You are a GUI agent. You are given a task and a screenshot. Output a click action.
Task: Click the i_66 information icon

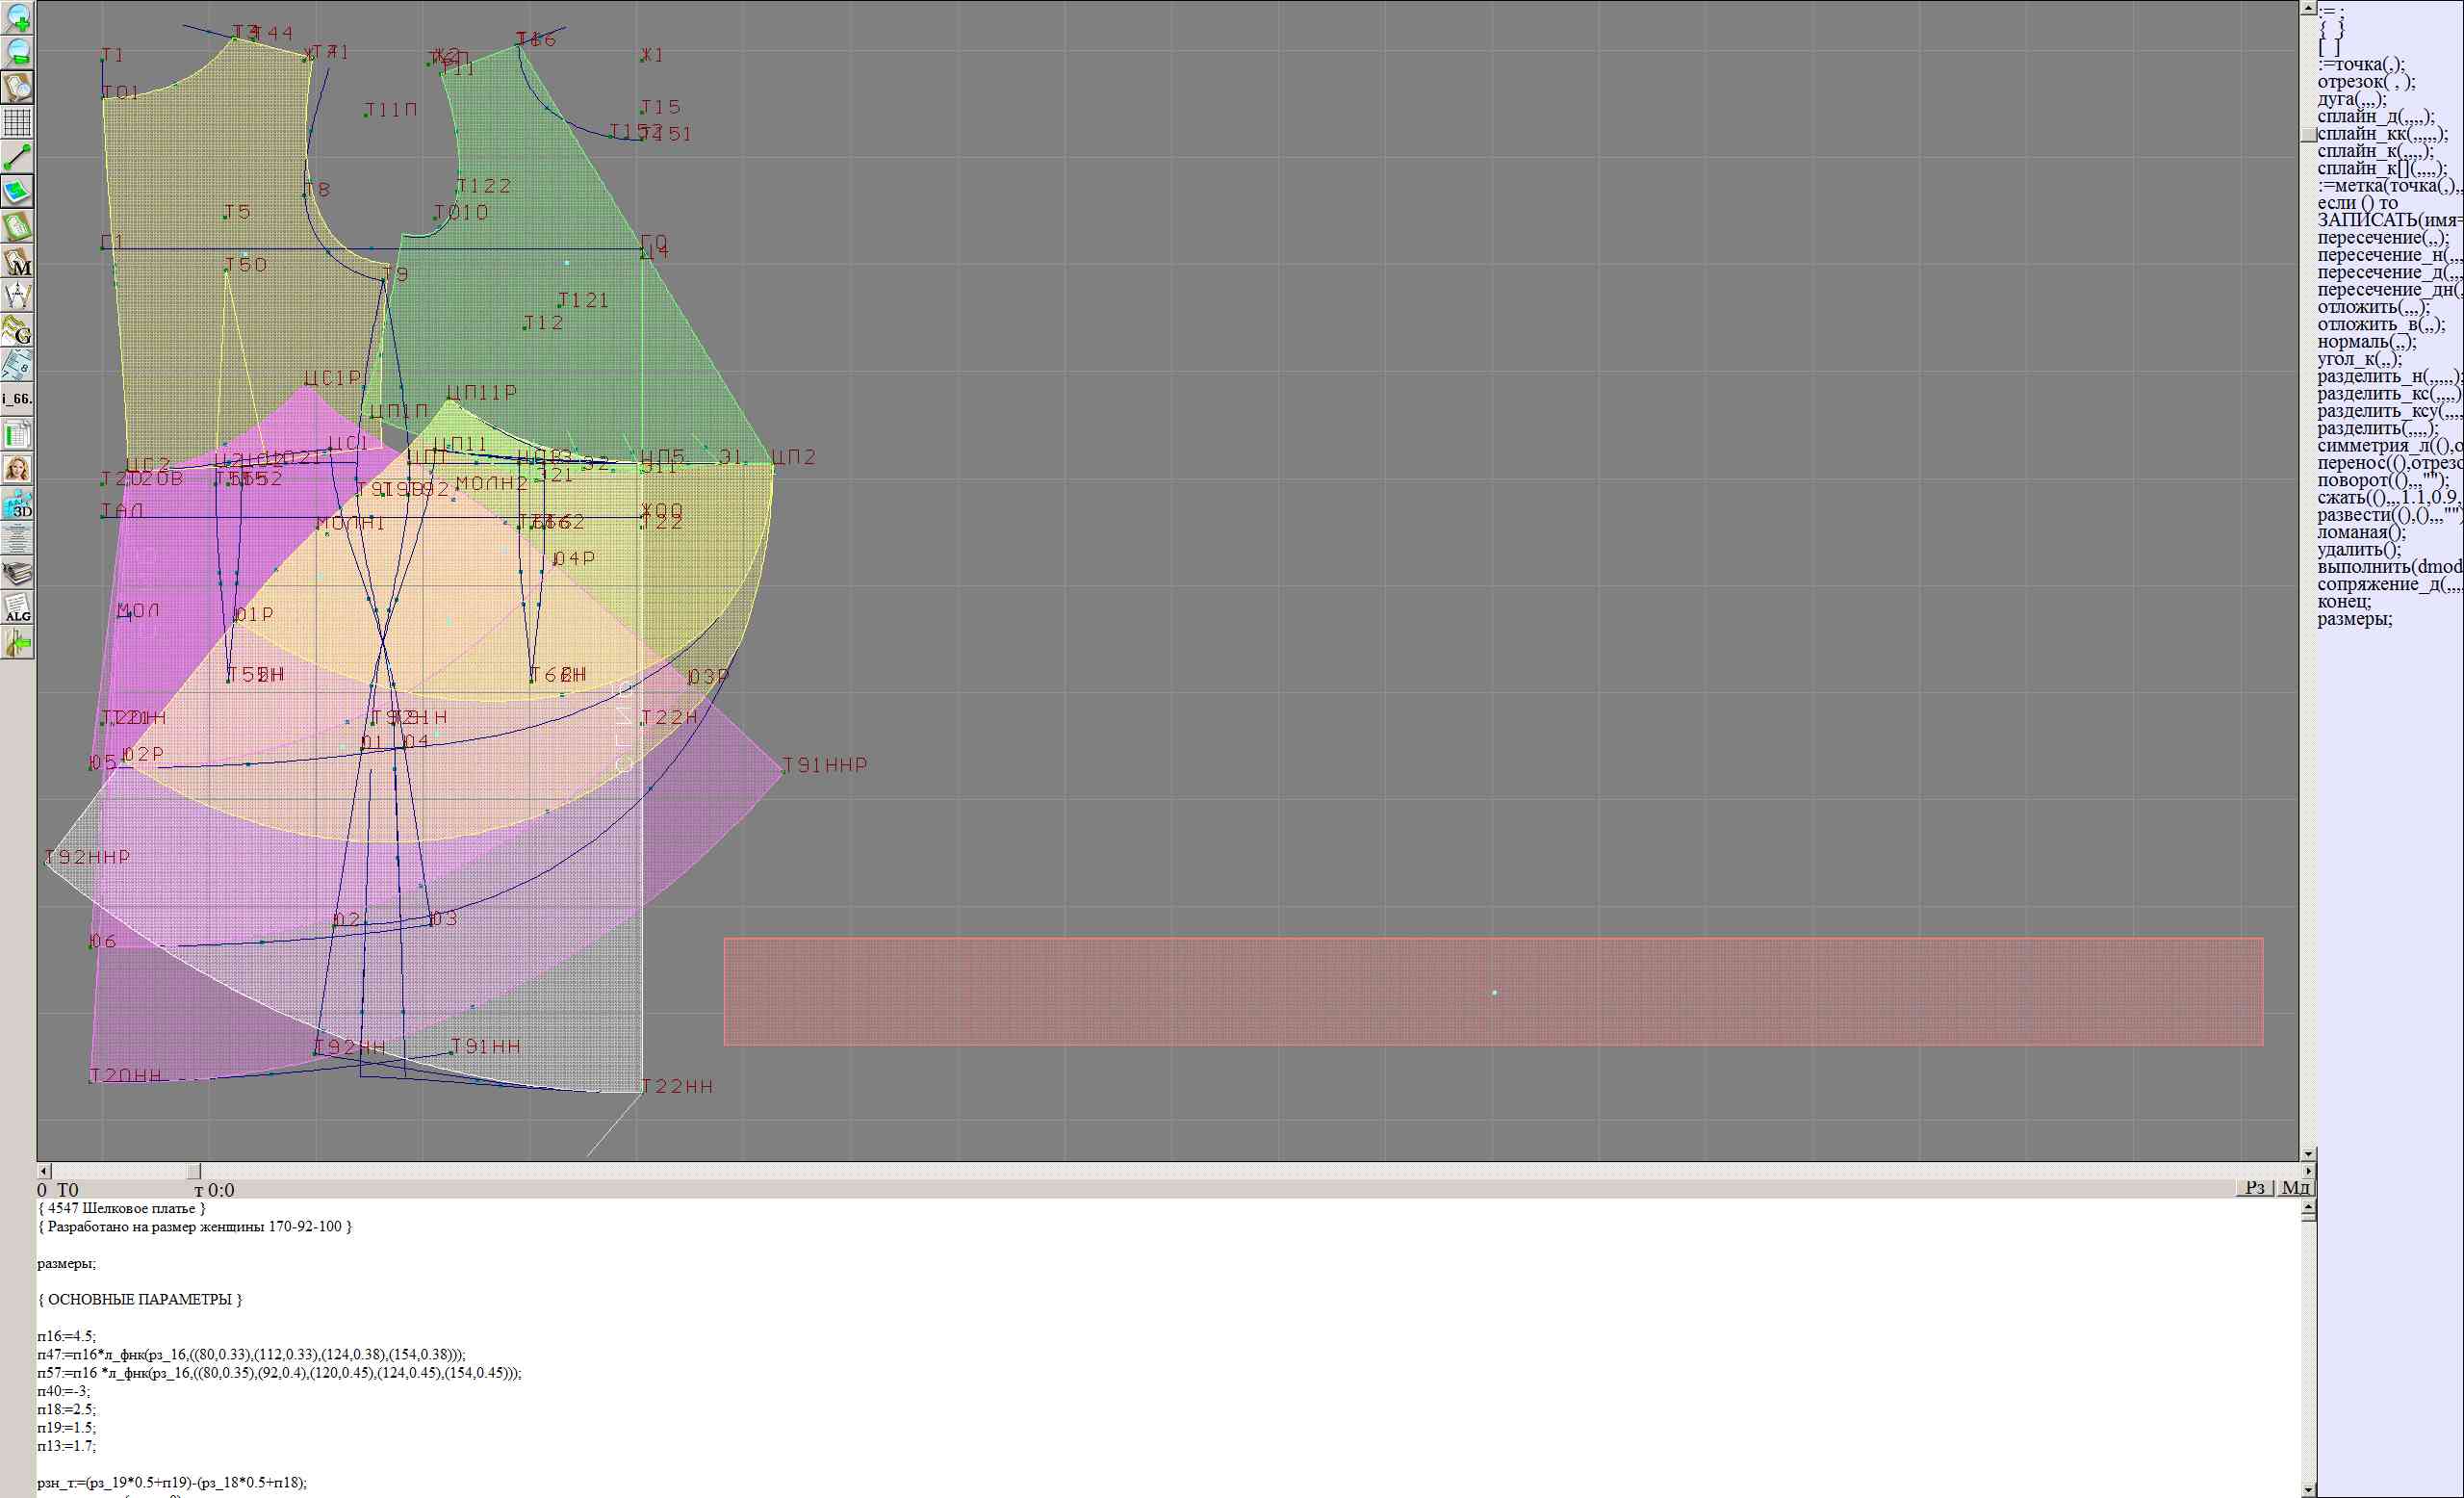tap(17, 399)
